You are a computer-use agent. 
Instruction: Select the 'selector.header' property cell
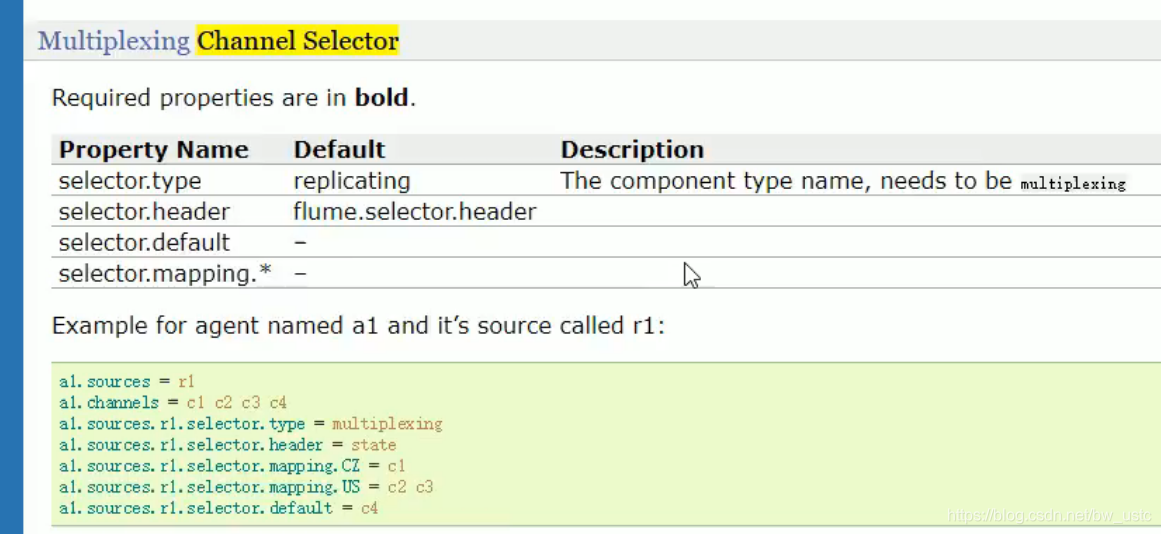click(x=144, y=212)
